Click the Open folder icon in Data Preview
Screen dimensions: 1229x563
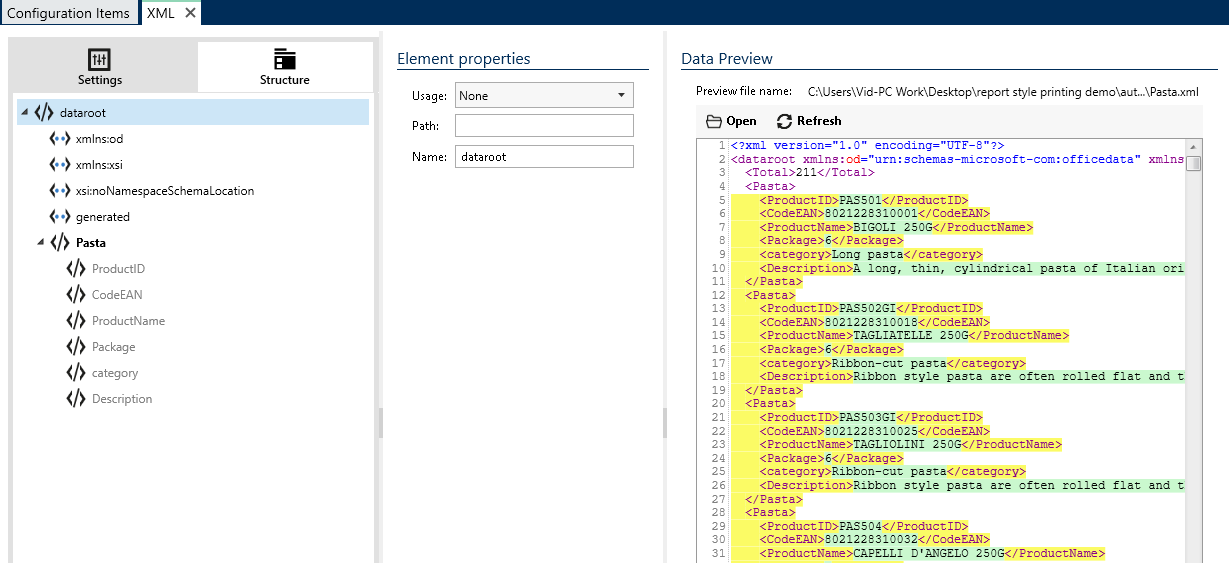(x=713, y=121)
